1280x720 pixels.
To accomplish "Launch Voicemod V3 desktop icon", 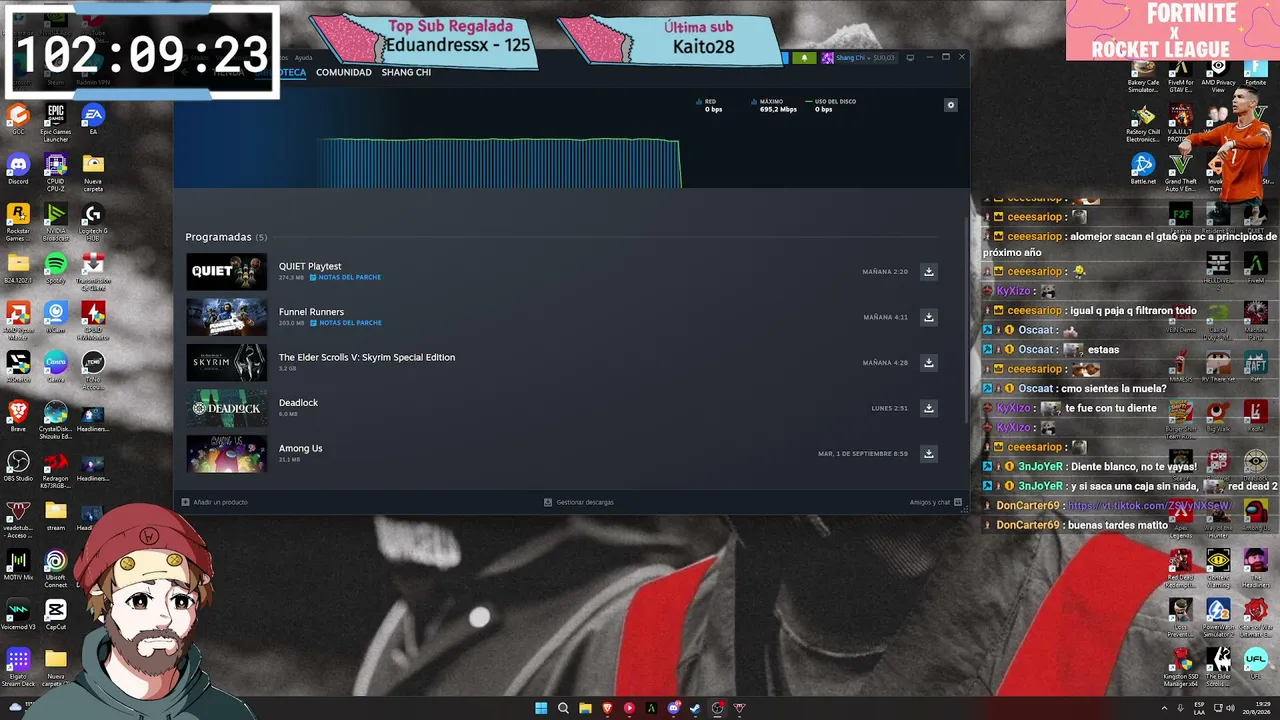I will click(x=18, y=613).
